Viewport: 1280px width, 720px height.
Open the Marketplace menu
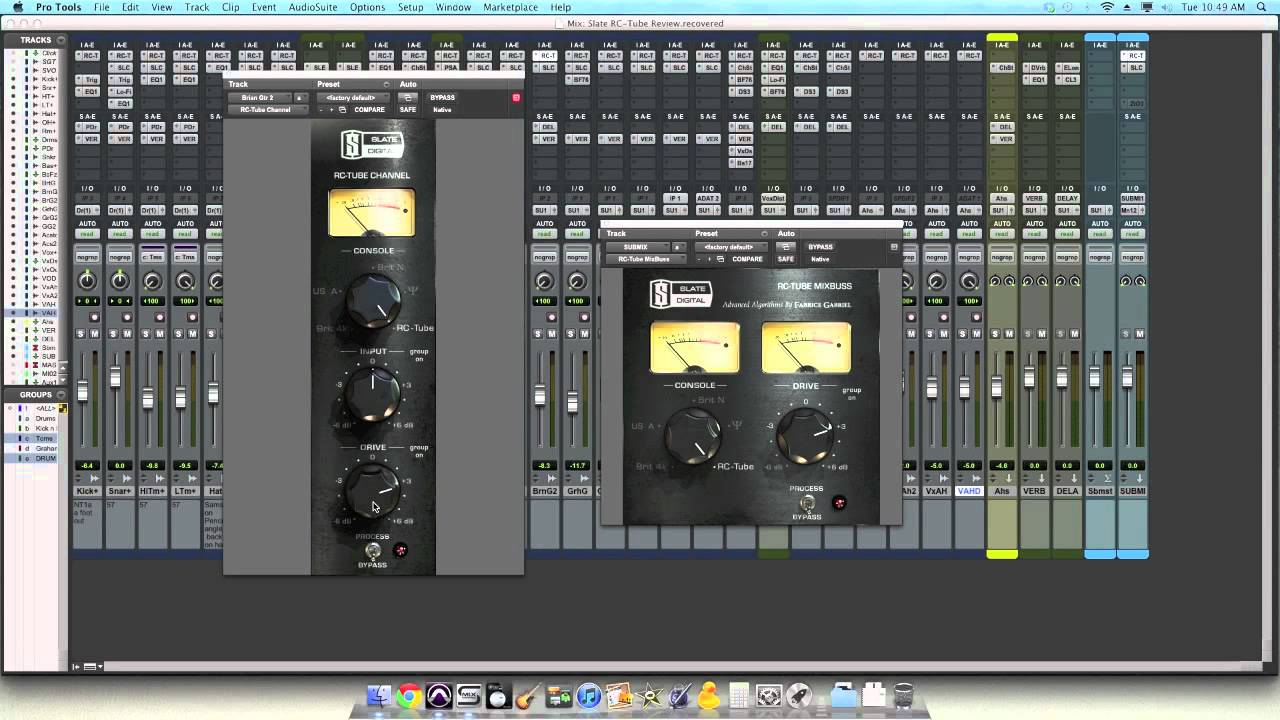pyautogui.click(x=511, y=7)
